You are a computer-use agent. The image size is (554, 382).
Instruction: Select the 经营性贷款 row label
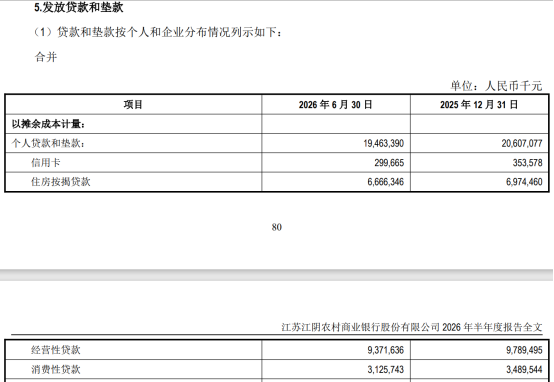click(x=56, y=350)
